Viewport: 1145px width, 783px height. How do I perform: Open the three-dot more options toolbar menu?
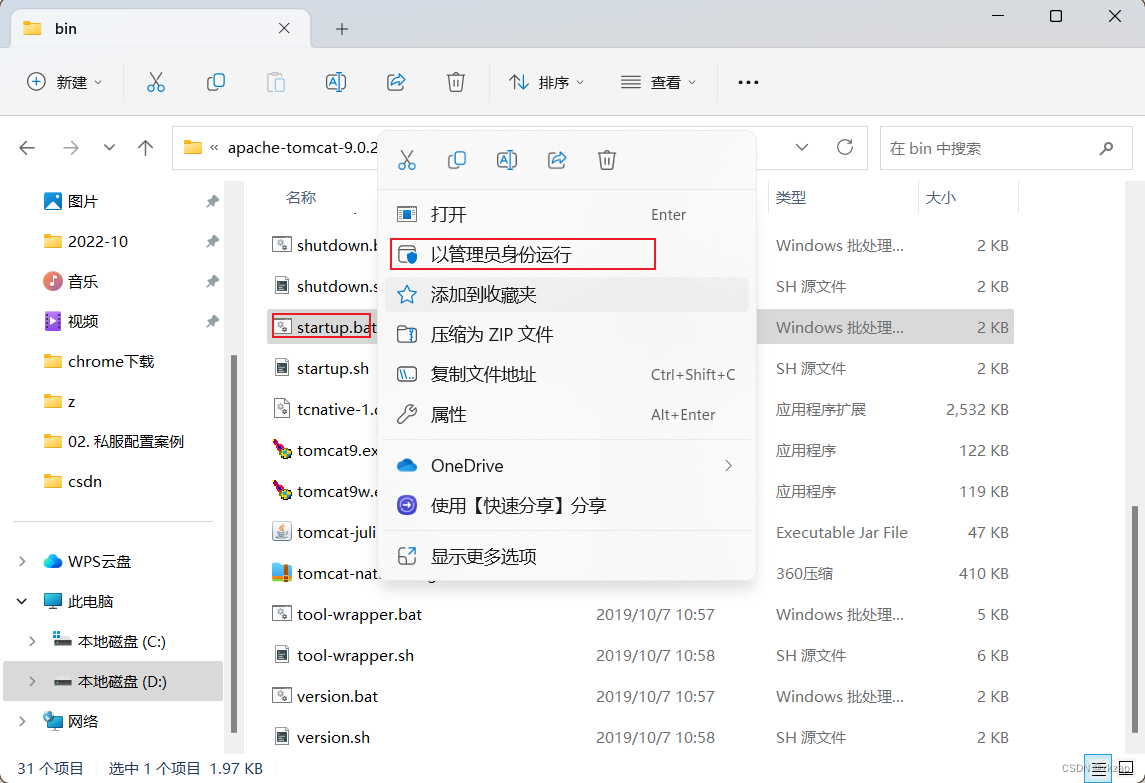(x=748, y=83)
